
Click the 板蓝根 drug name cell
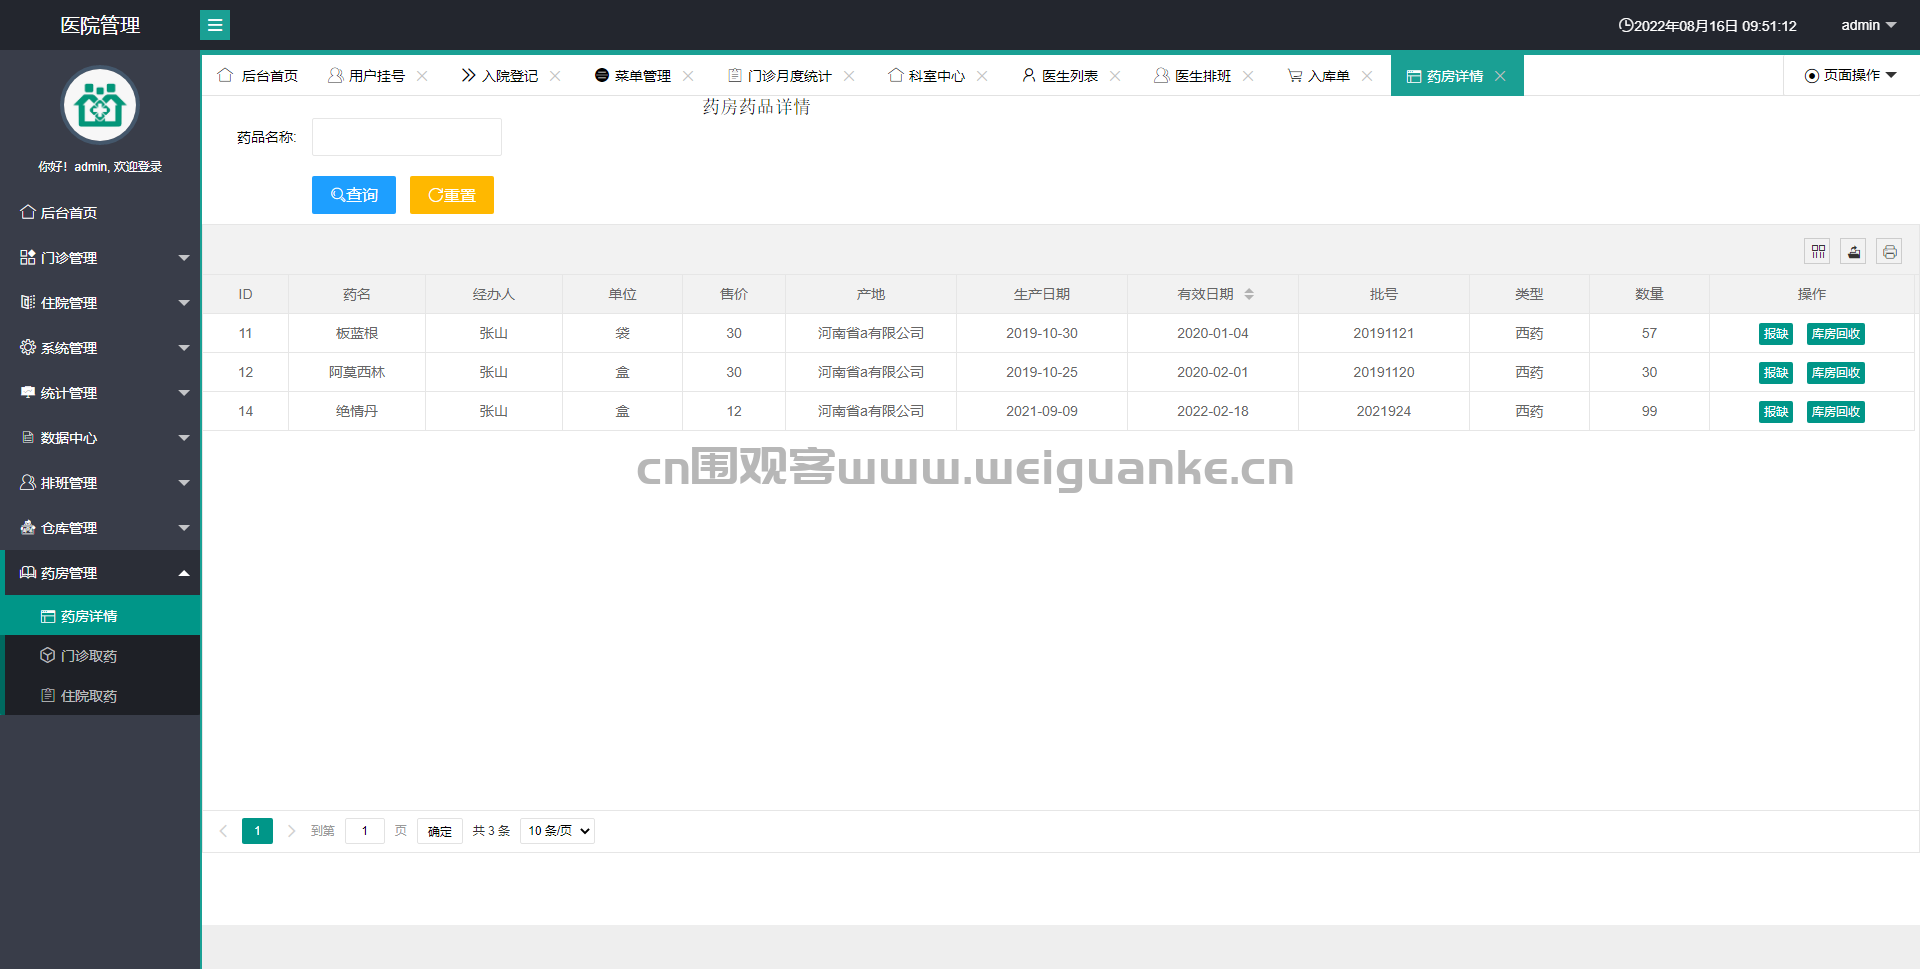point(357,333)
